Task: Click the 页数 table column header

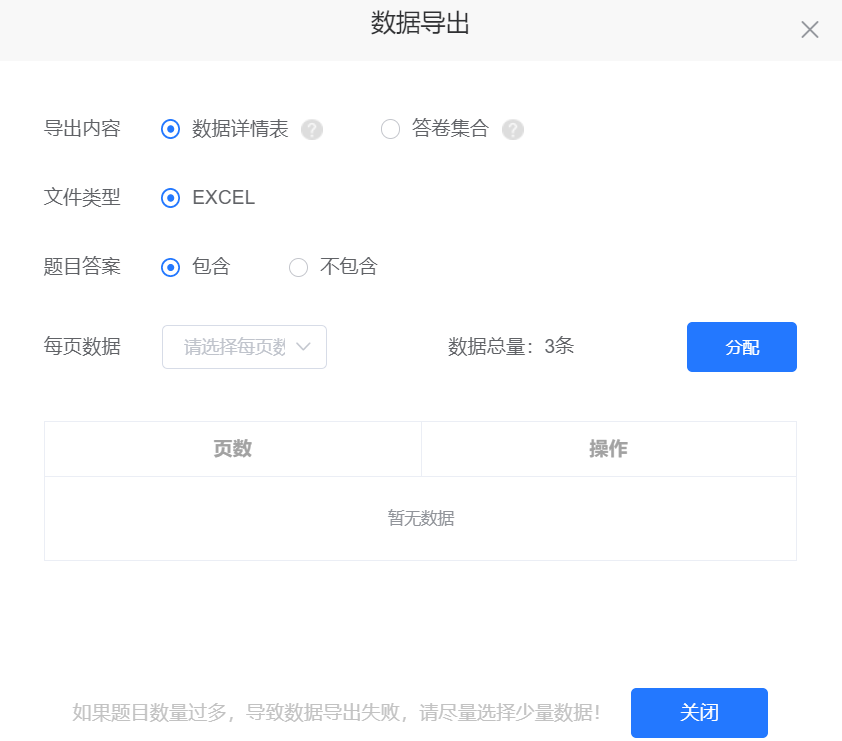Action: point(233,449)
